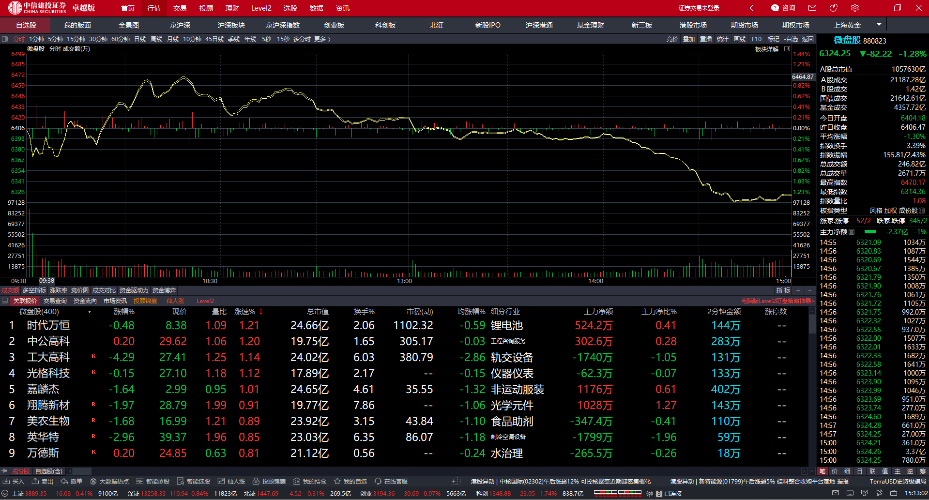Viewport: 929px width, 500px height.
Task: Open the 板块详解 link
Action: 767,47
